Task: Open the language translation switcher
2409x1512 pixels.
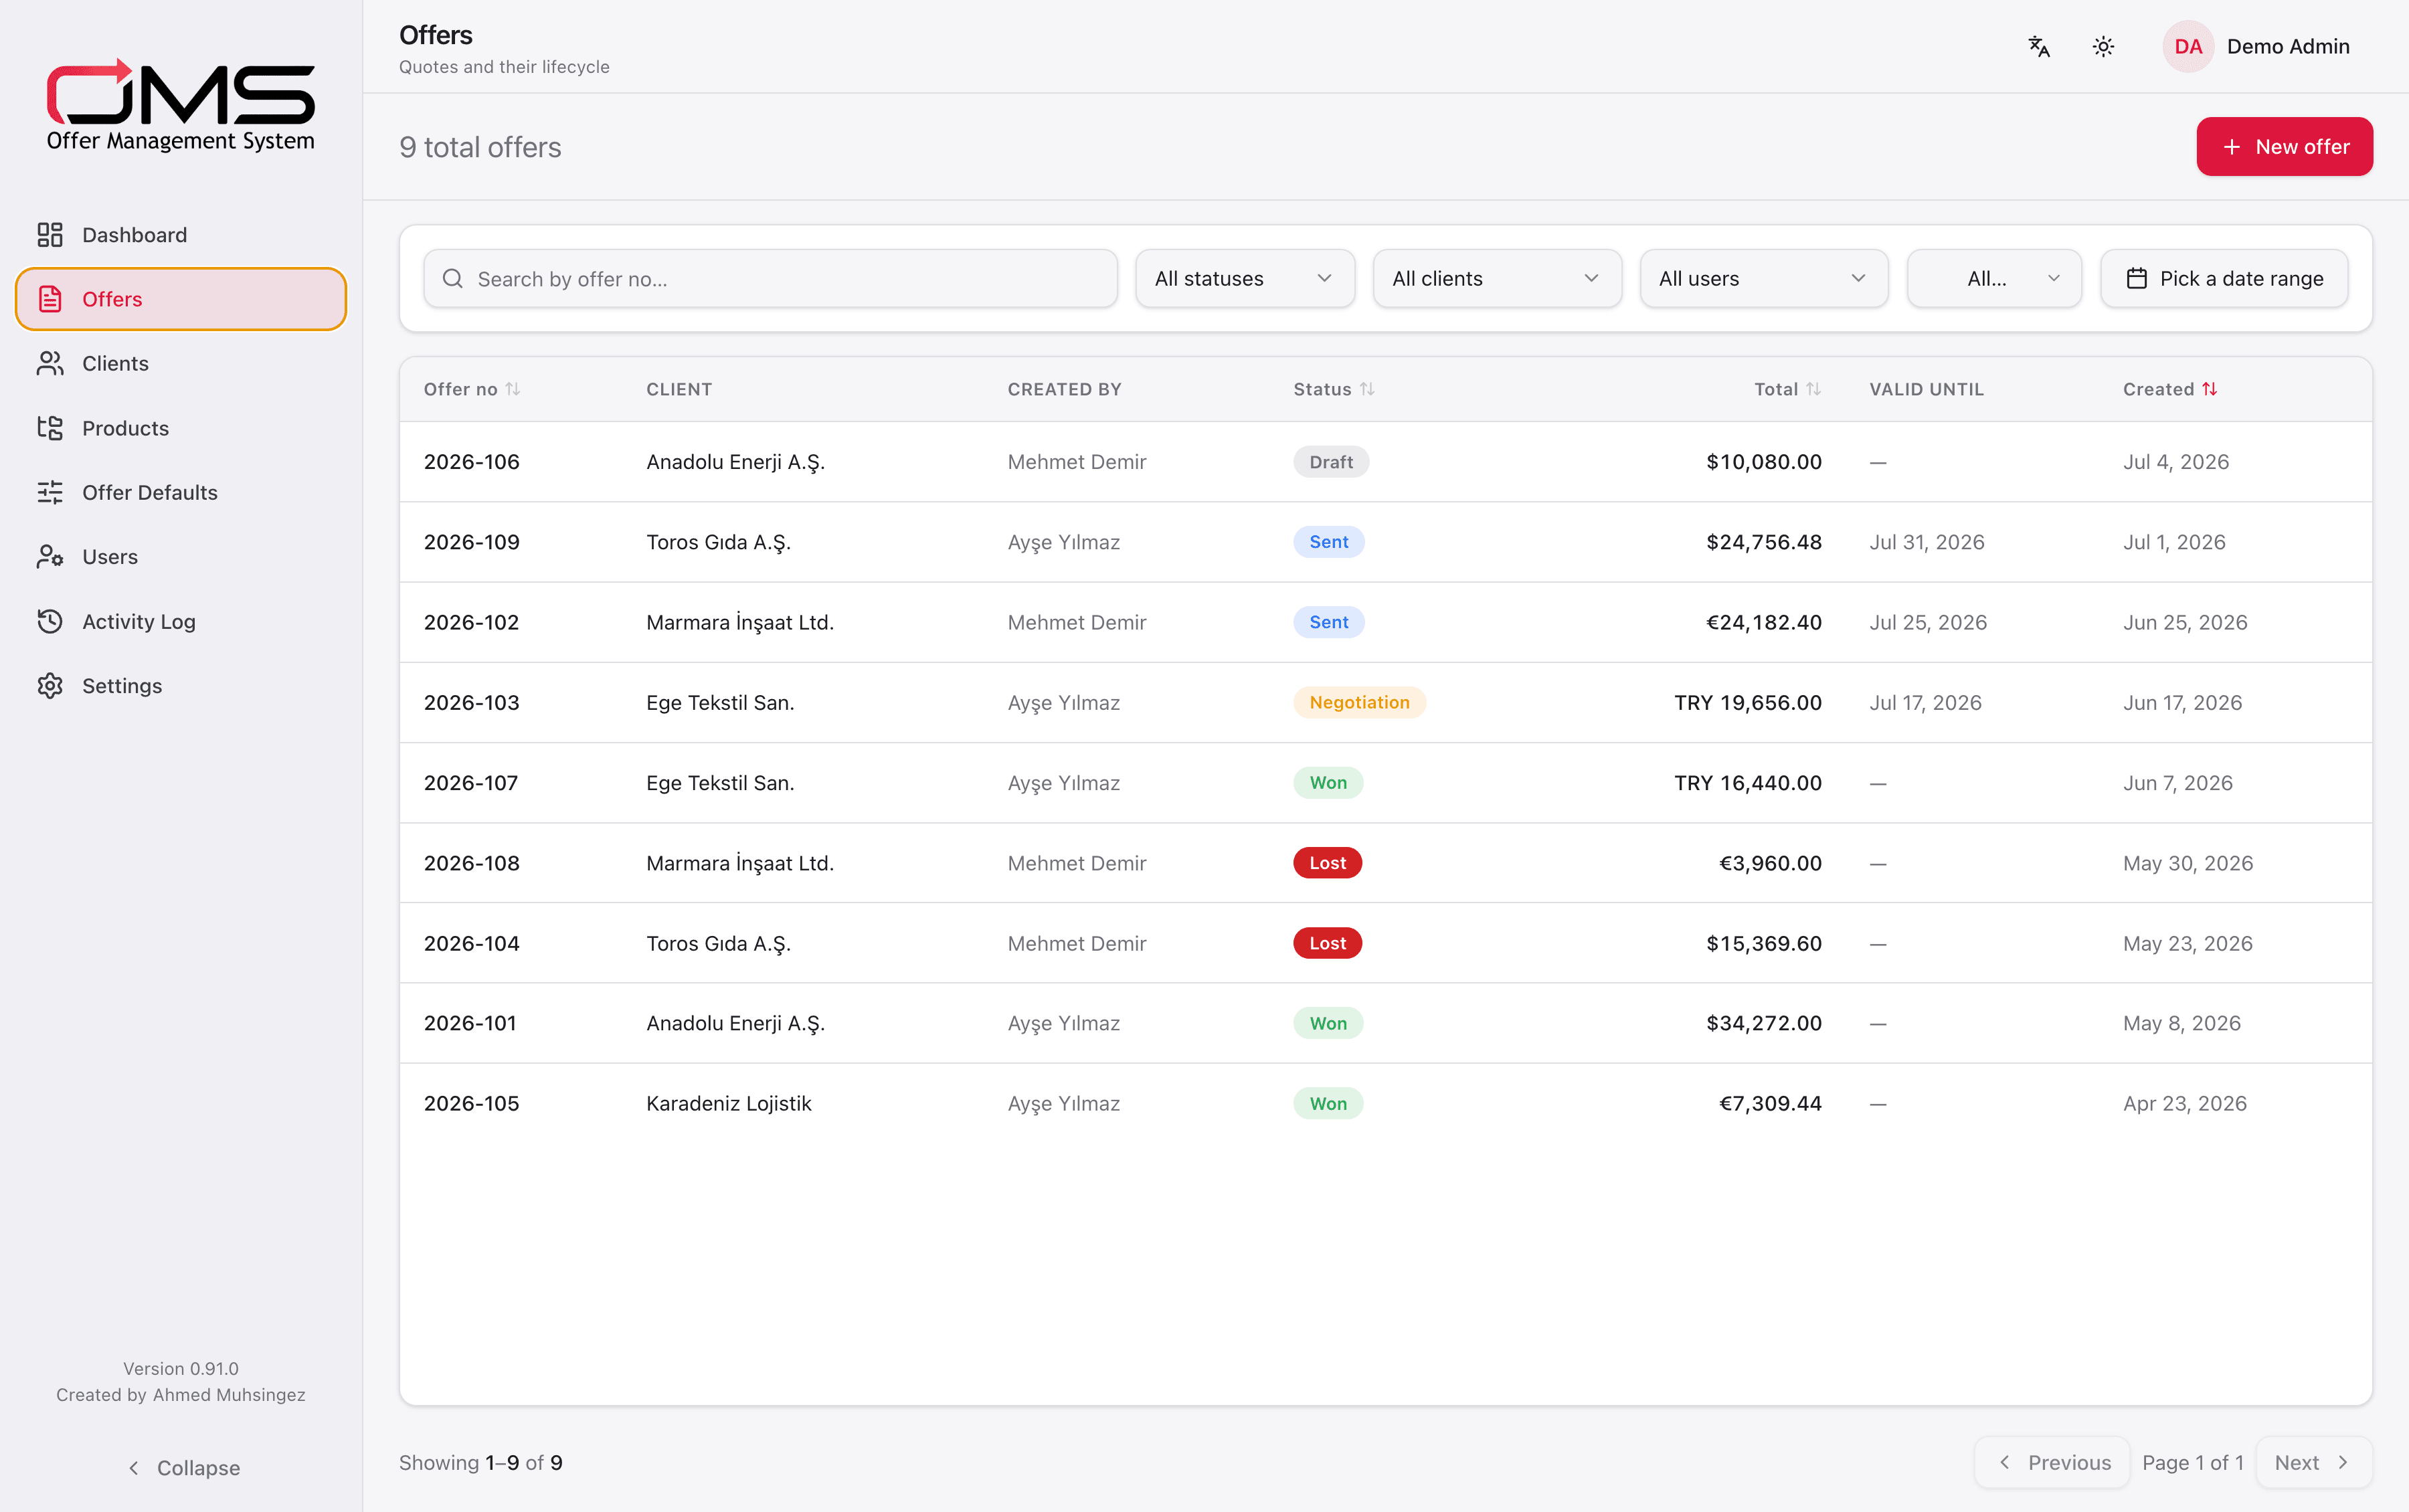Action: (x=2039, y=47)
